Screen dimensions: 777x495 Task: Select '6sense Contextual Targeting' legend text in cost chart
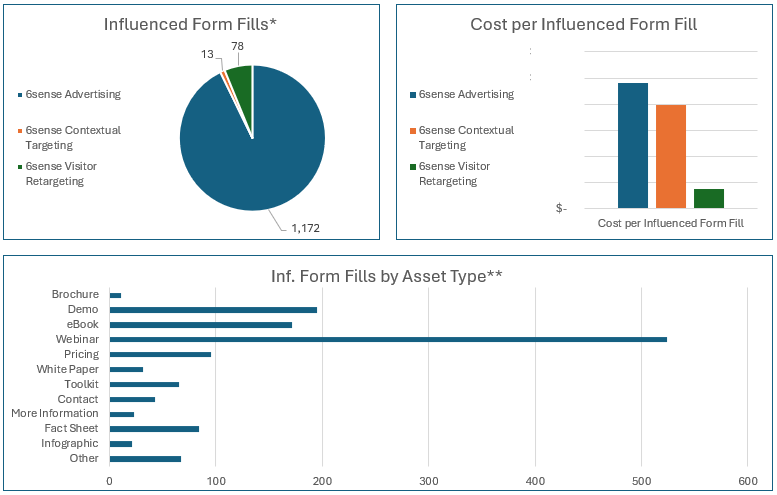tap(466, 137)
